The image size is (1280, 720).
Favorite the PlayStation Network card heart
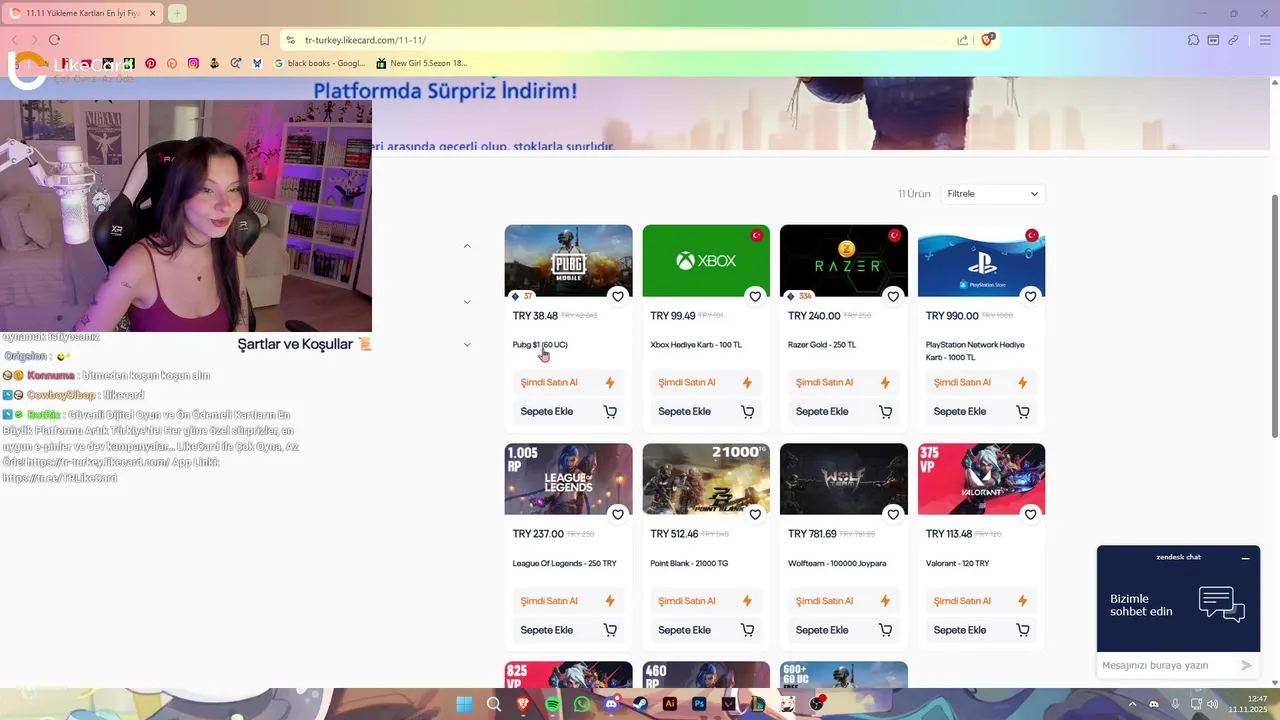(x=1031, y=296)
